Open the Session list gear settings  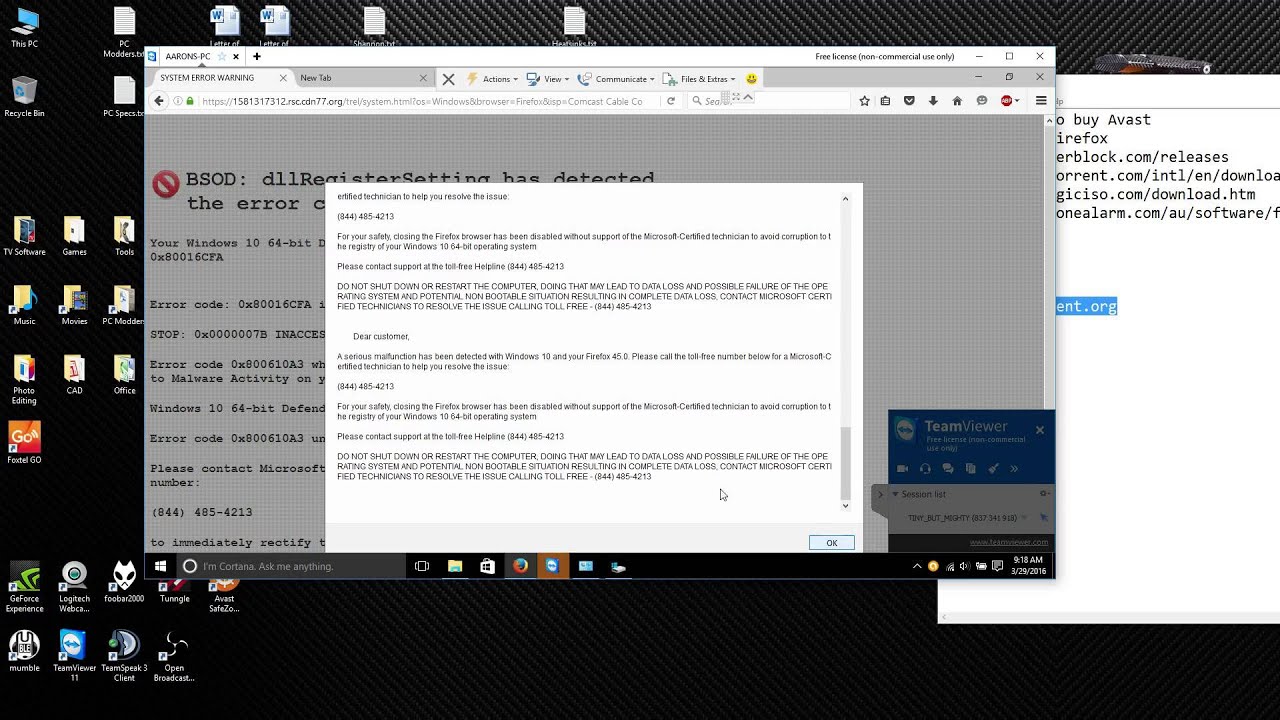tap(1044, 494)
